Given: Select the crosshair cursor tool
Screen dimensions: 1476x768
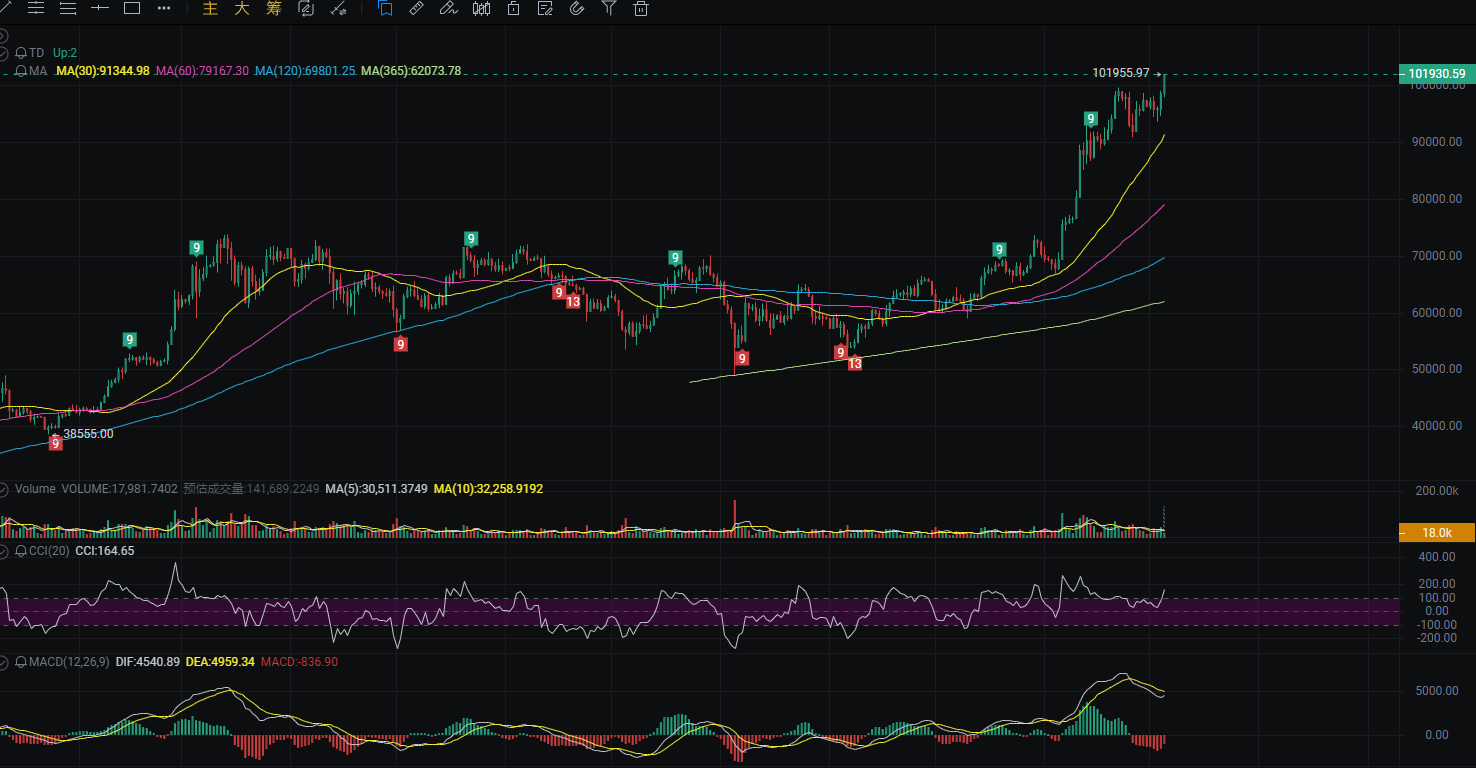Looking at the screenshot, I should click(x=100, y=8).
